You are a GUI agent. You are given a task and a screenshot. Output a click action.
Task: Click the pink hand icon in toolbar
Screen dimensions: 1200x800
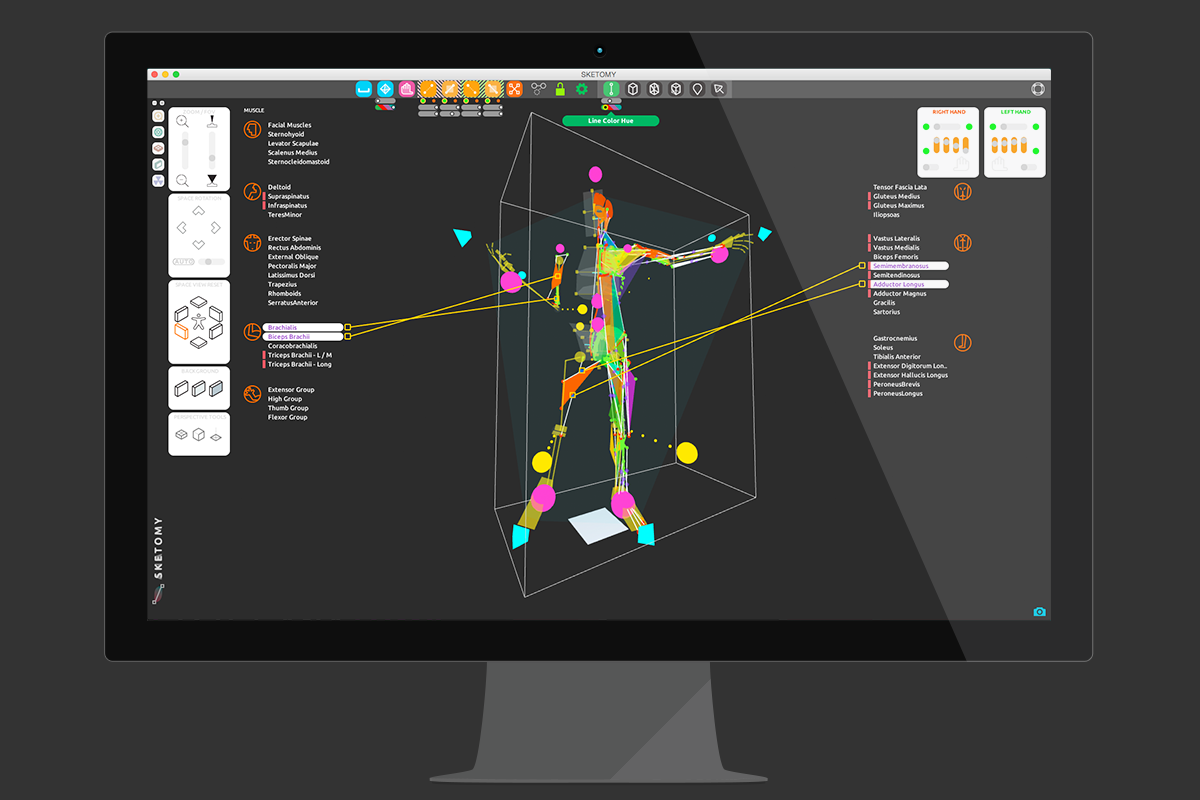click(407, 89)
